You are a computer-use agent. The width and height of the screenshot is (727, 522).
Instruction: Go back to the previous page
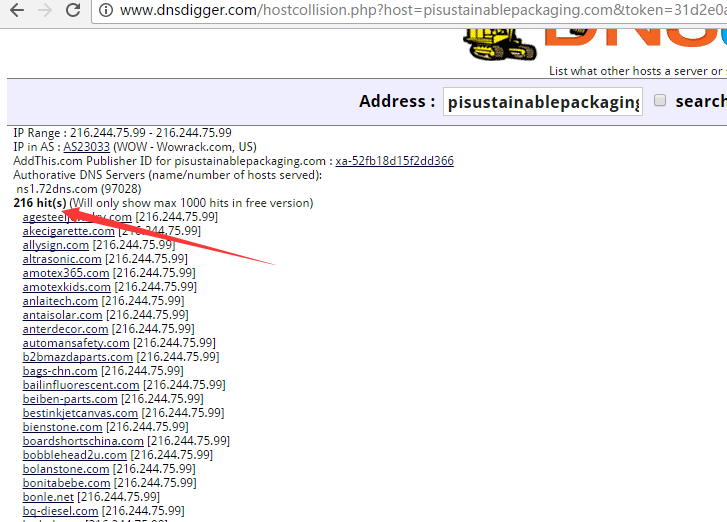tap(17, 10)
